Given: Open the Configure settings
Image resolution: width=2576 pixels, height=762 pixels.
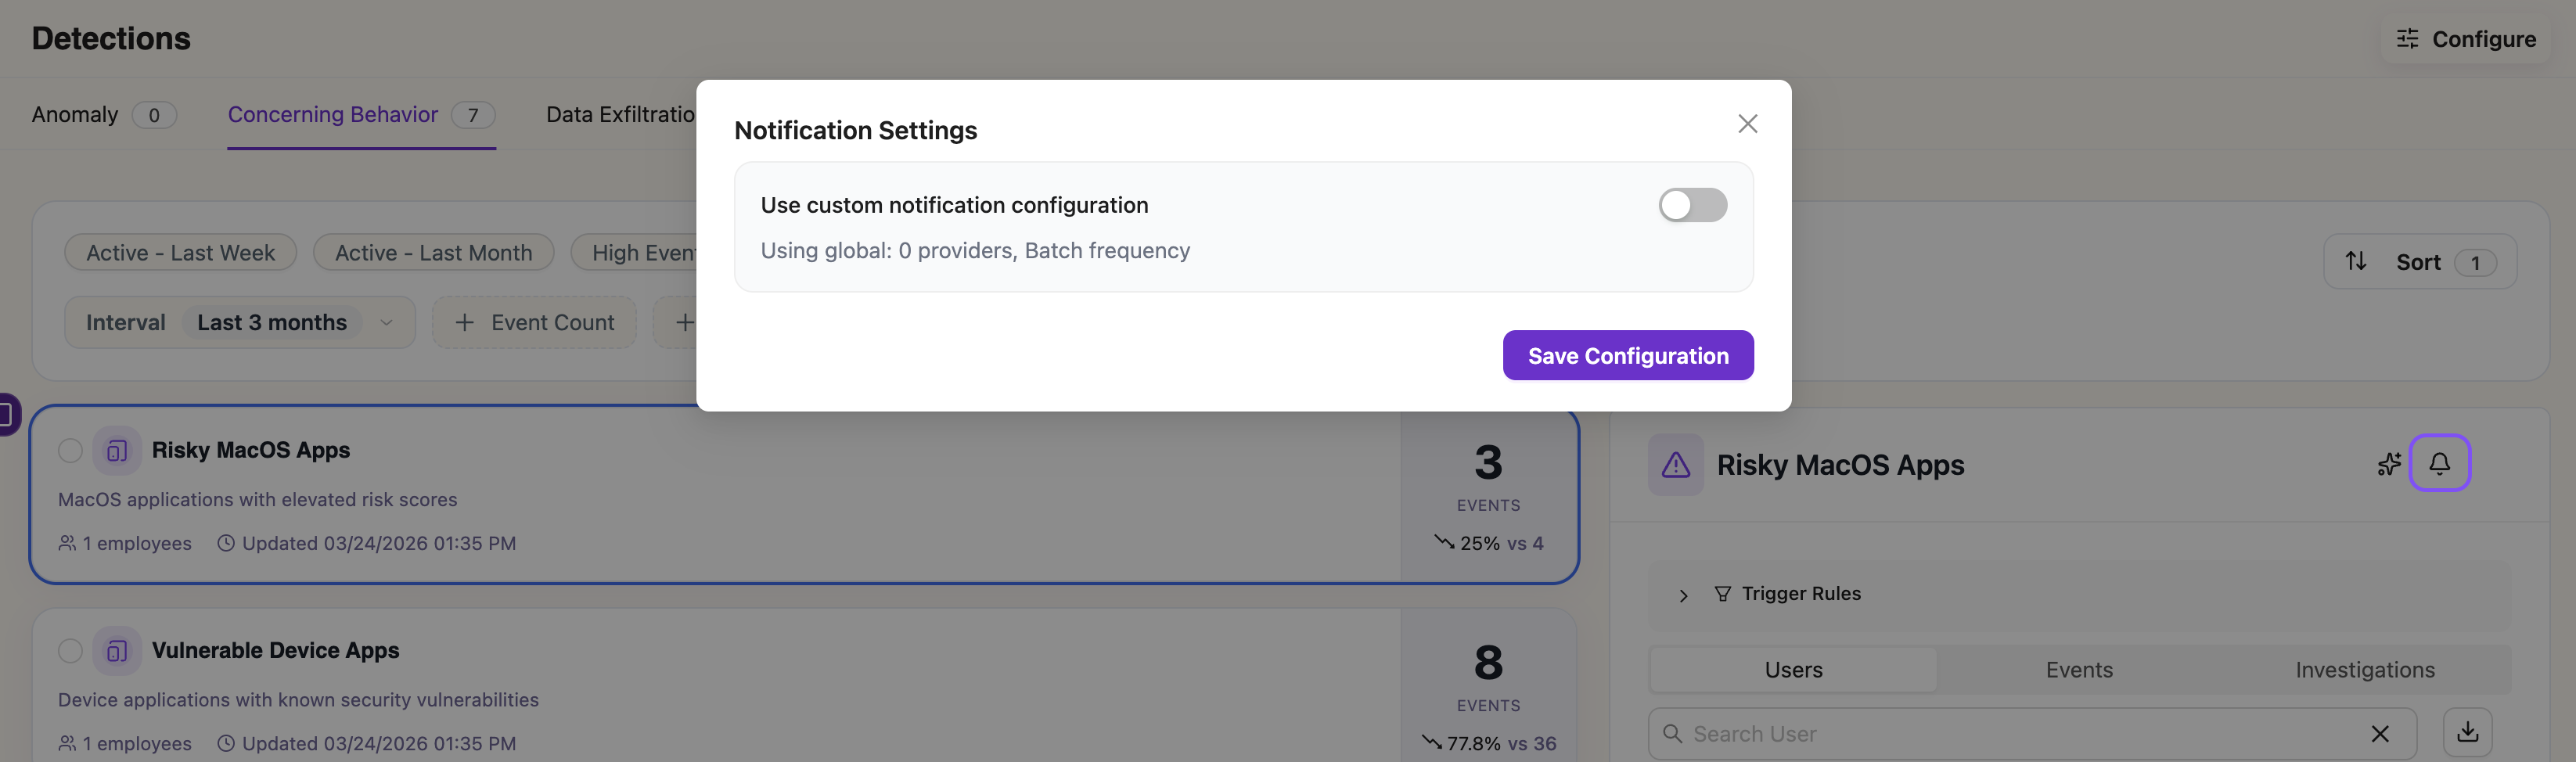Looking at the screenshot, I should tap(2466, 39).
